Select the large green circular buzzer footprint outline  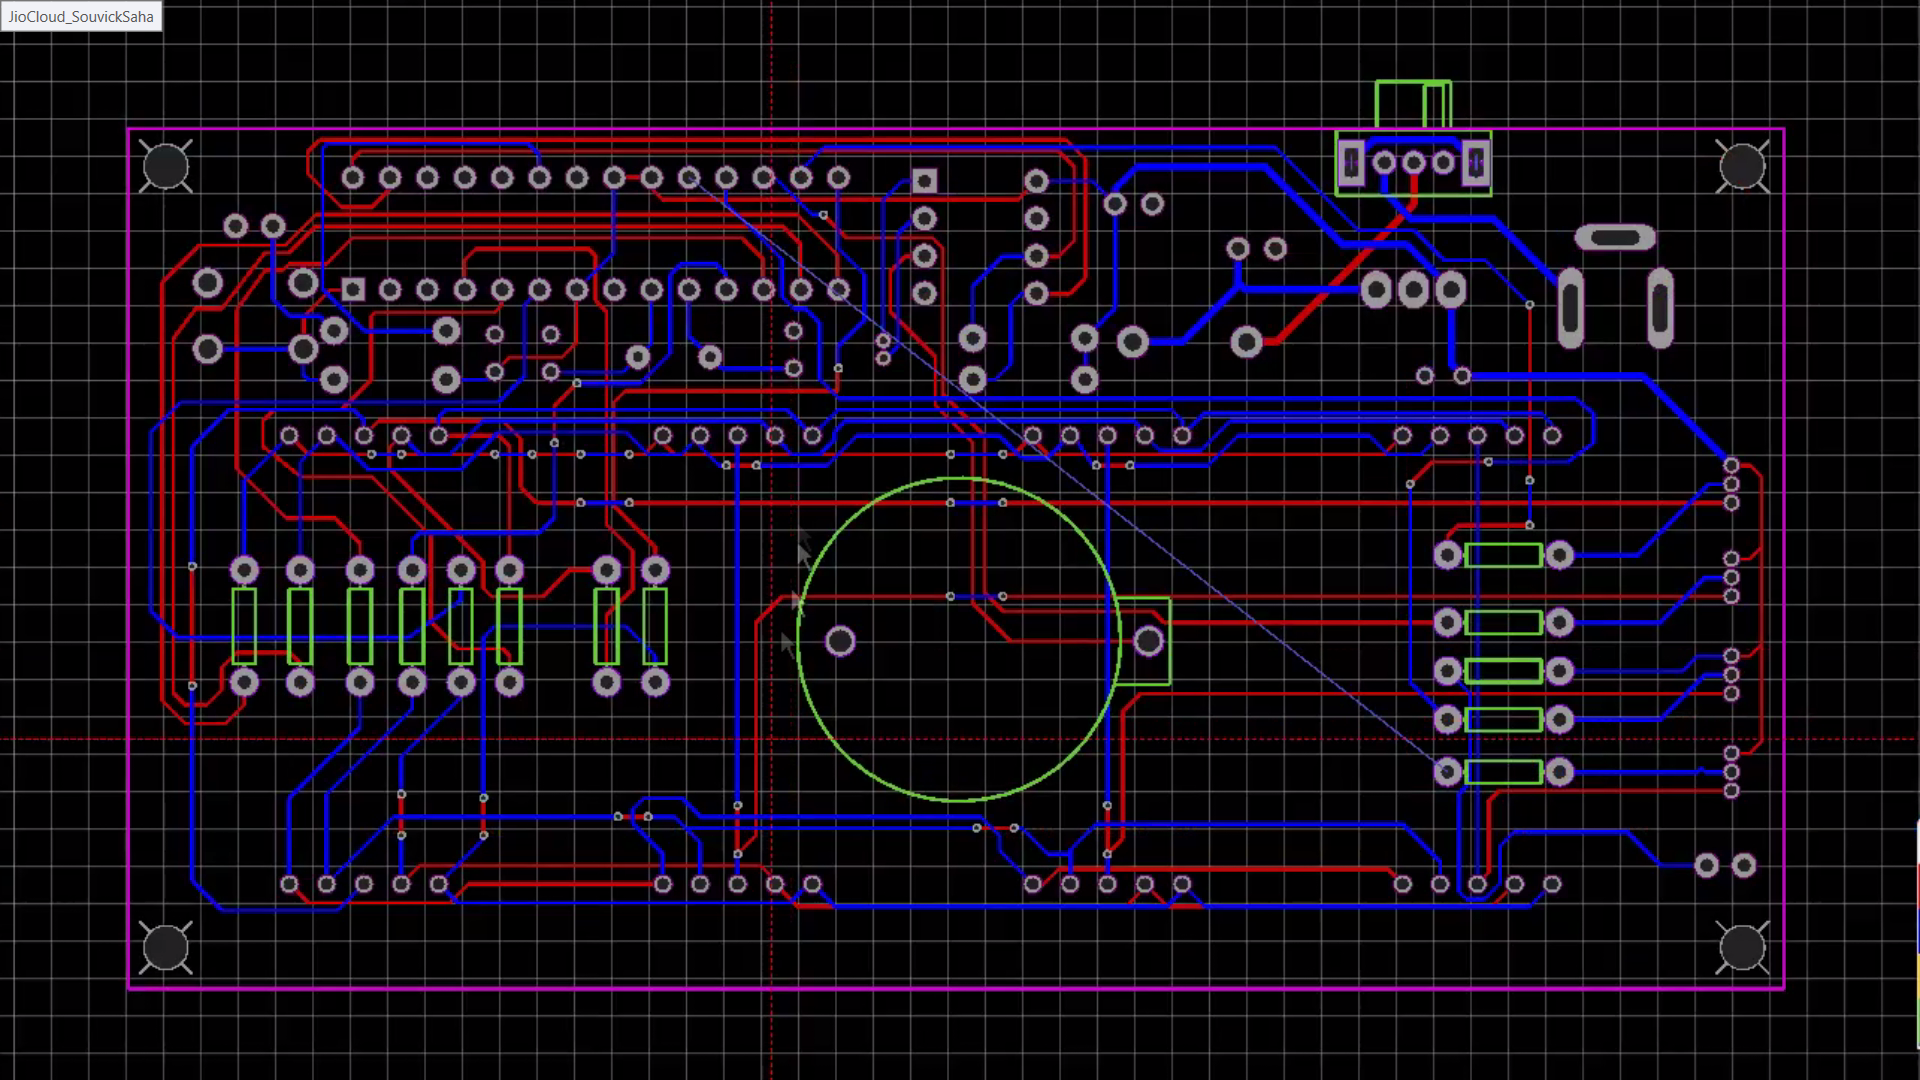[x=958, y=480]
